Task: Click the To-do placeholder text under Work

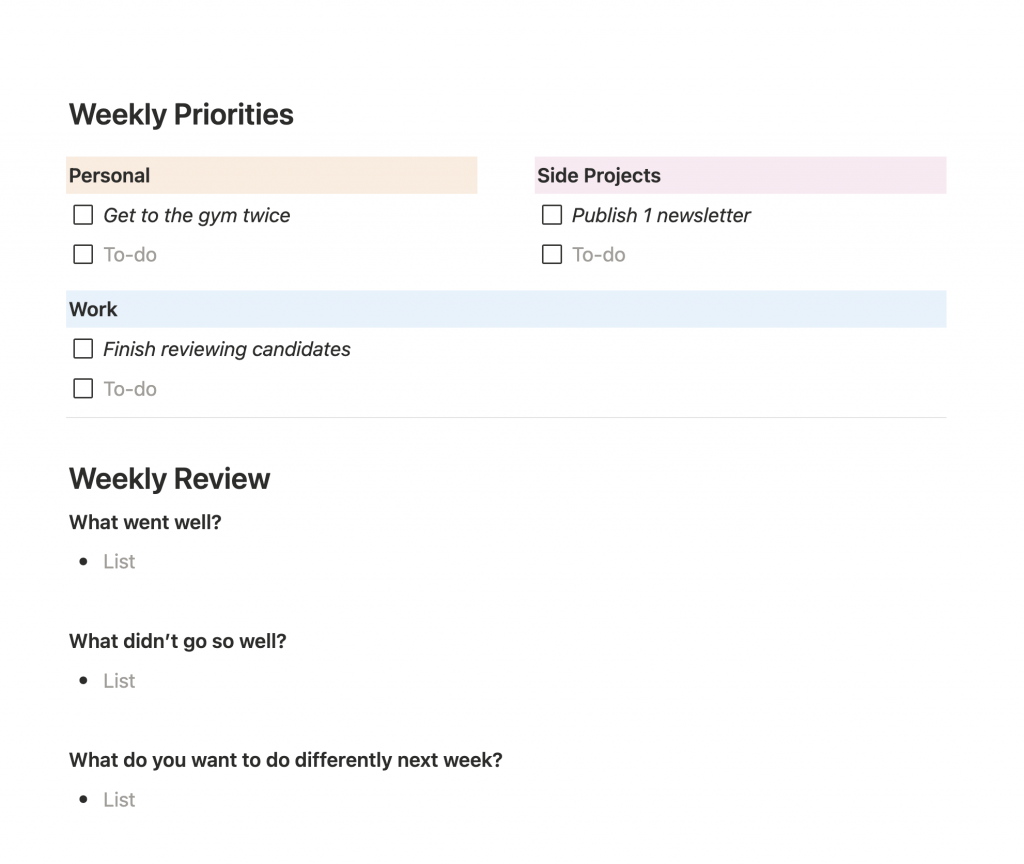Action: (x=130, y=389)
